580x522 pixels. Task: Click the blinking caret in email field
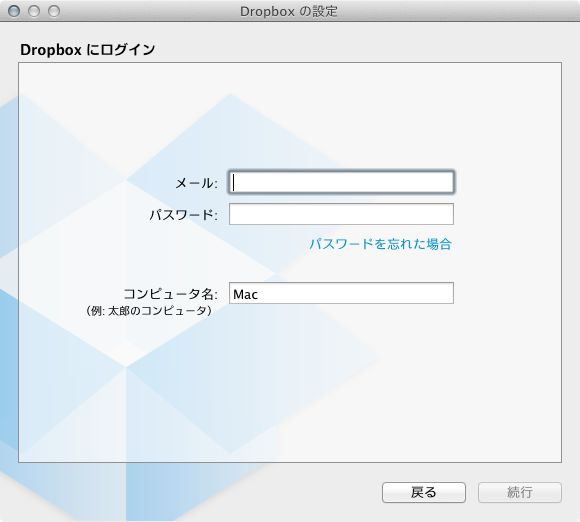tap(234, 182)
